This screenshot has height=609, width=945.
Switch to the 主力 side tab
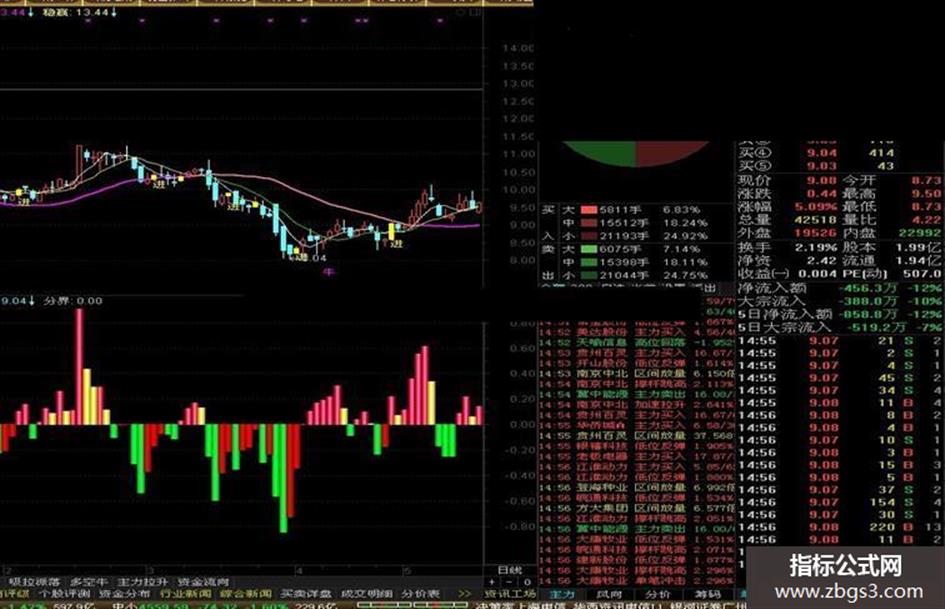click(562, 595)
